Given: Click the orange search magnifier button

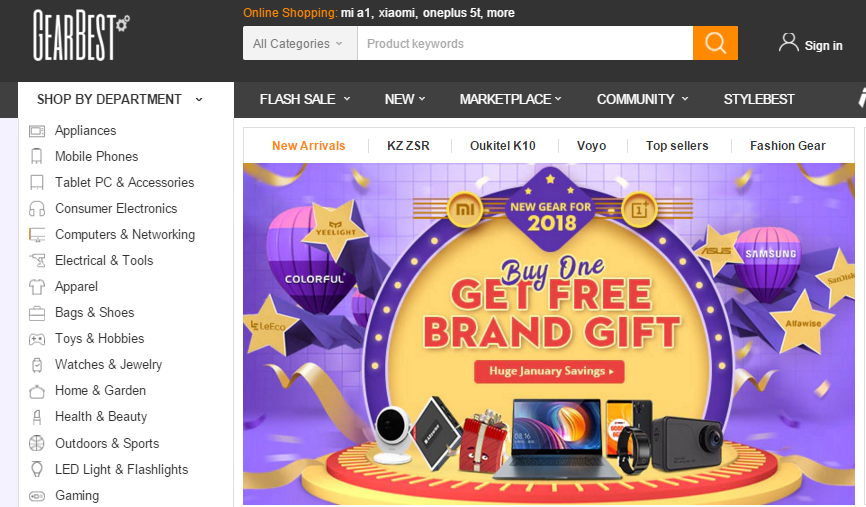Looking at the screenshot, I should click(715, 43).
